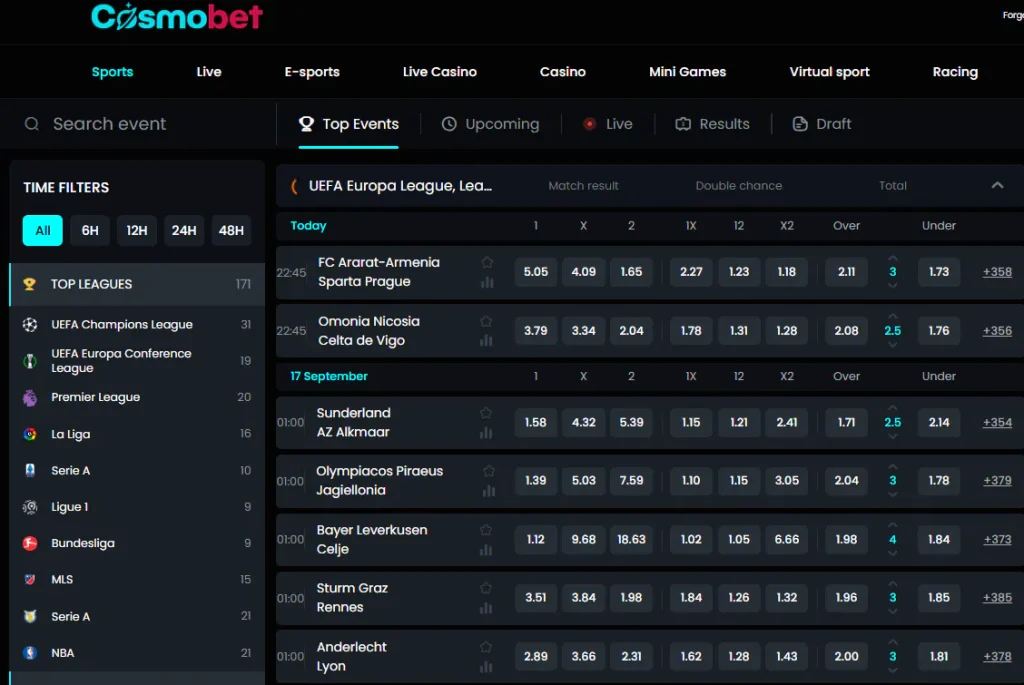Open the E-sports navigation menu item
This screenshot has height=685, width=1024.
[312, 72]
